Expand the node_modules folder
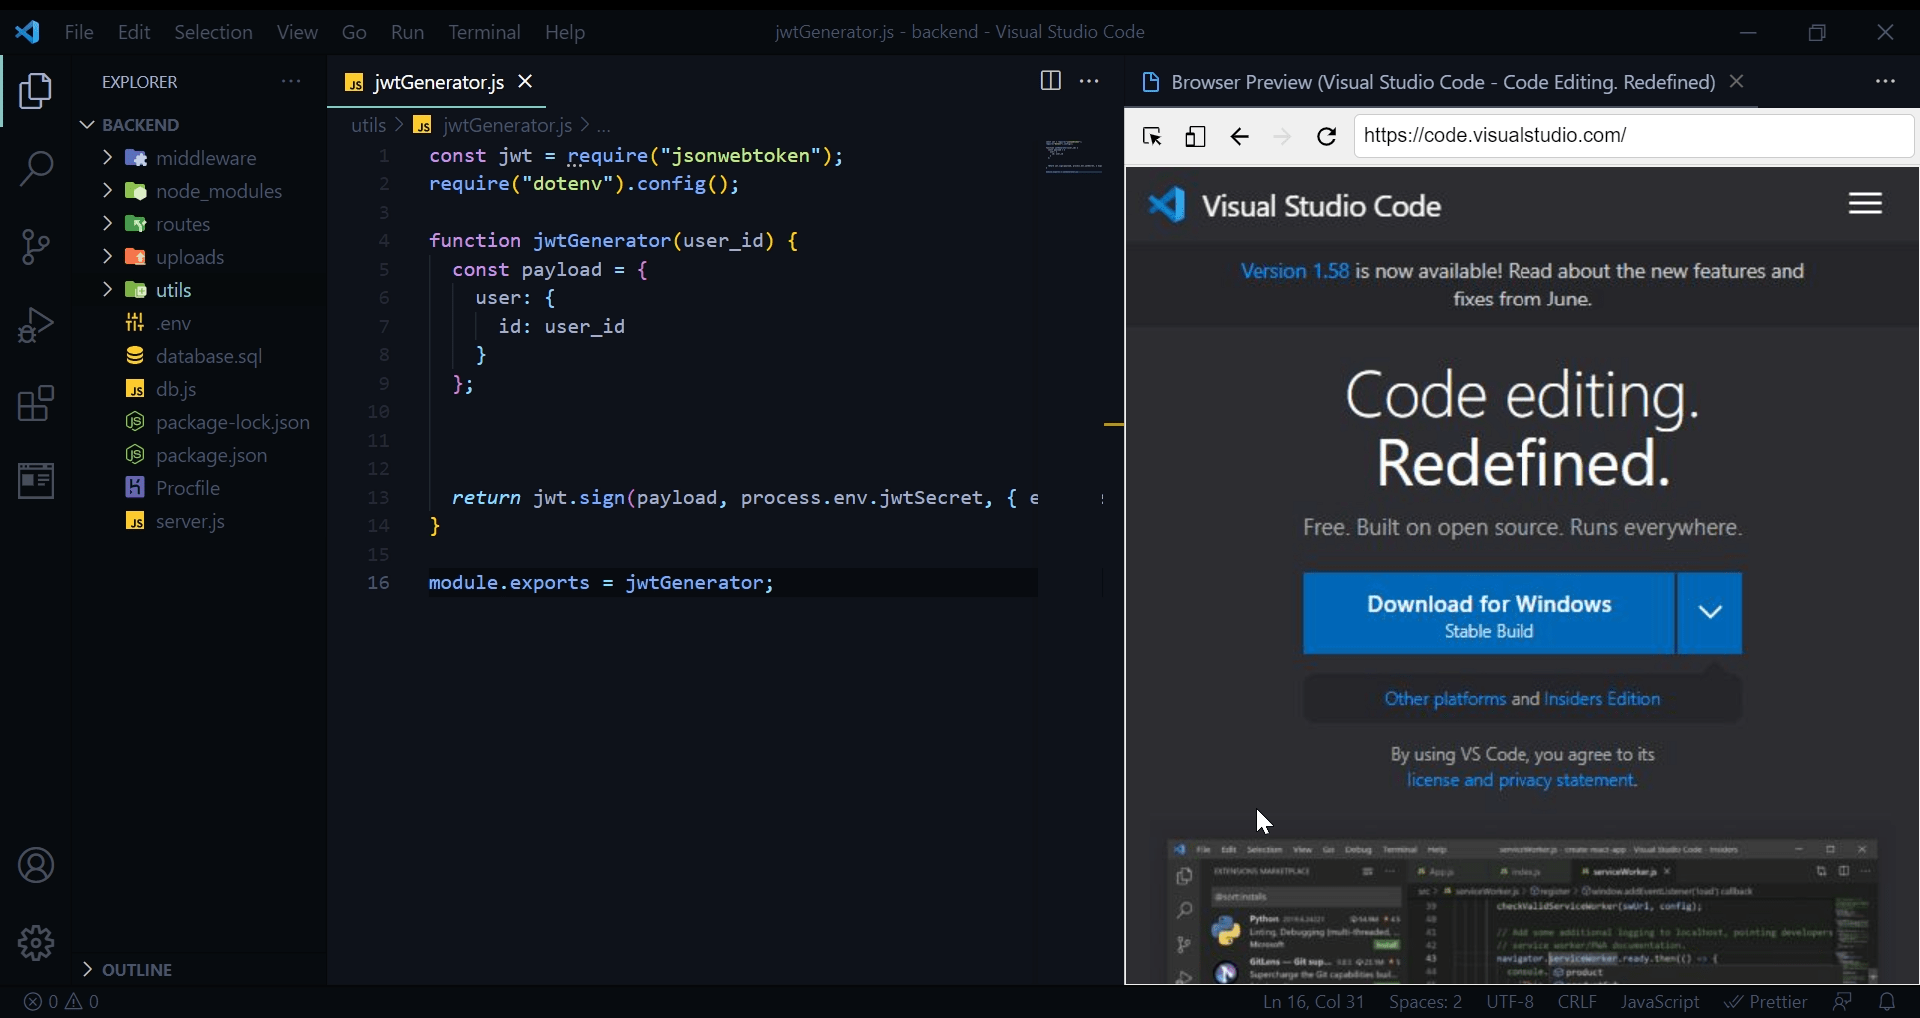 point(107,191)
